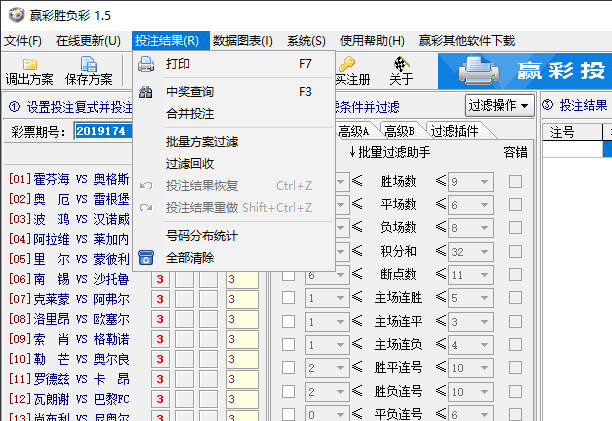The image size is (612, 421).
Task: Open the 数据图表(I) menu
Action: 243,41
